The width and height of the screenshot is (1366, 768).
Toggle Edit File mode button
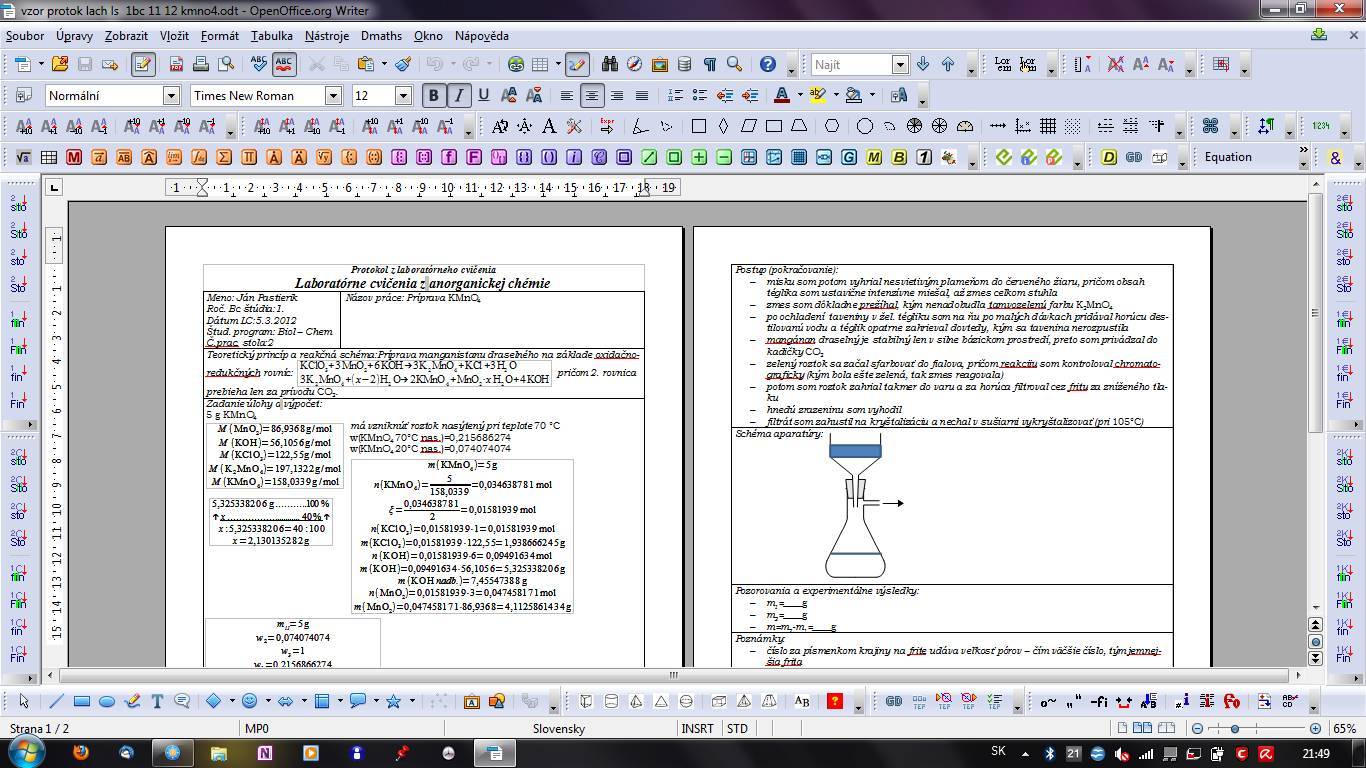(x=143, y=64)
